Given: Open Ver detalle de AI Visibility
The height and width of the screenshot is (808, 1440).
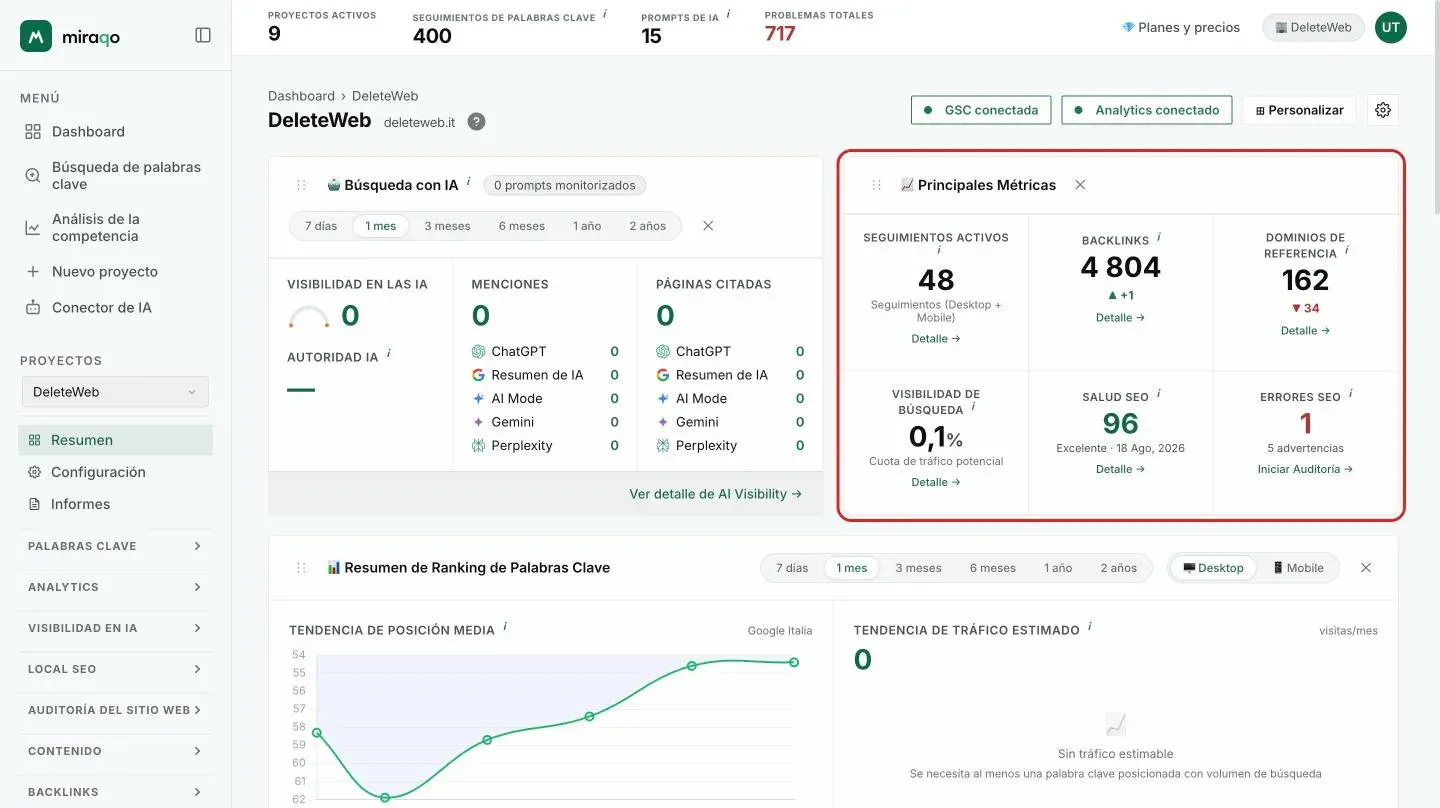Looking at the screenshot, I should tap(715, 494).
